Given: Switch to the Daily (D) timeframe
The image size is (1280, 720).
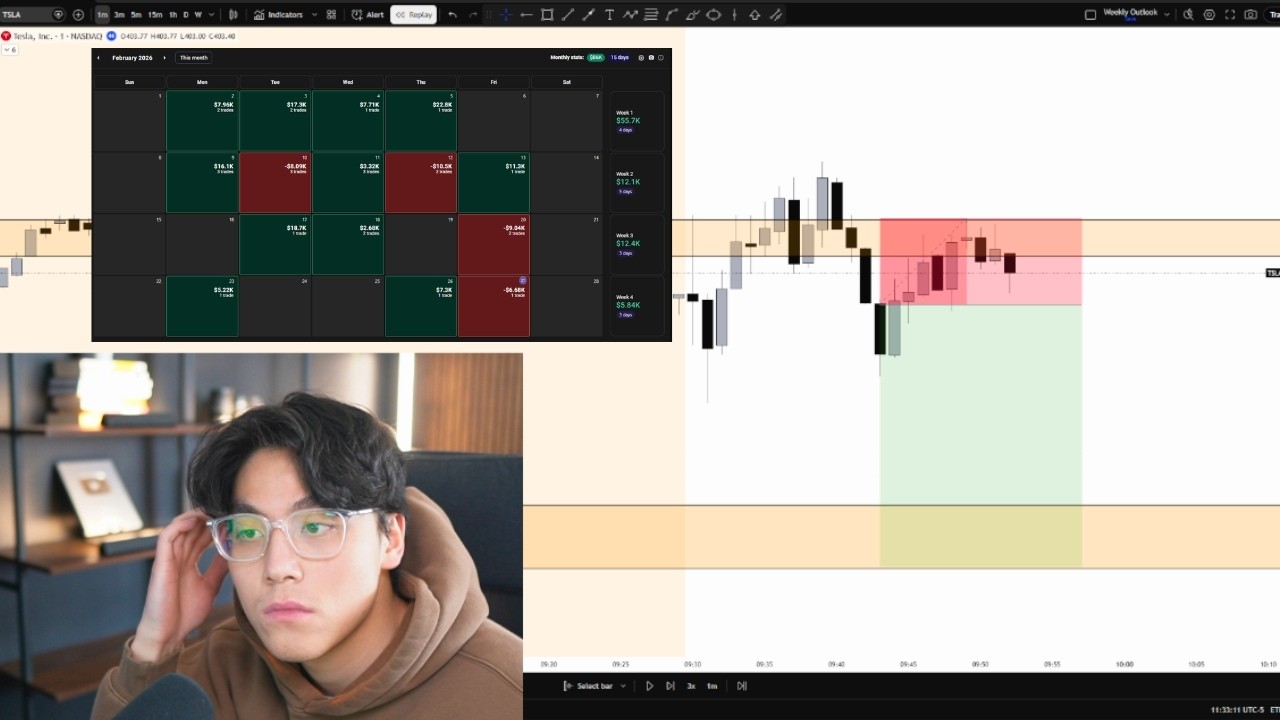Looking at the screenshot, I should click(185, 15).
